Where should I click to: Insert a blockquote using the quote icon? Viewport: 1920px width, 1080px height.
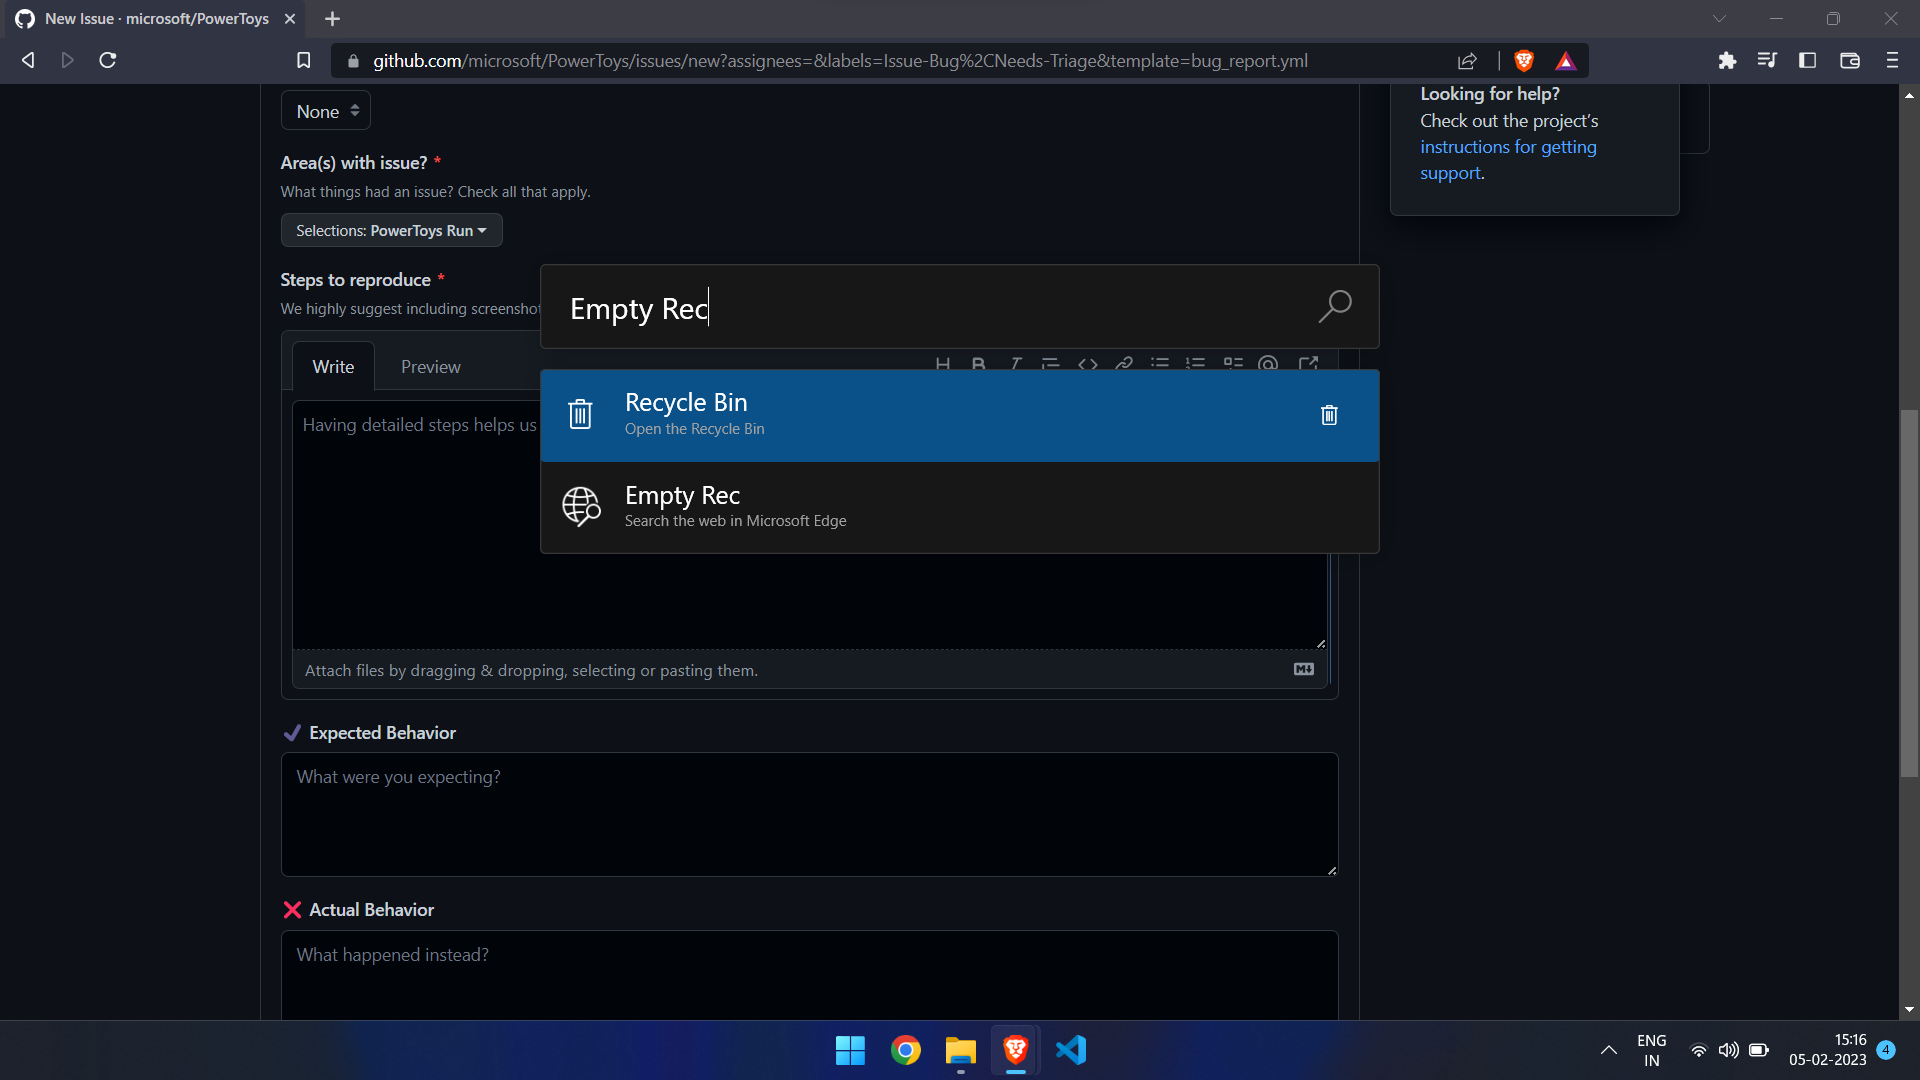(1050, 363)
